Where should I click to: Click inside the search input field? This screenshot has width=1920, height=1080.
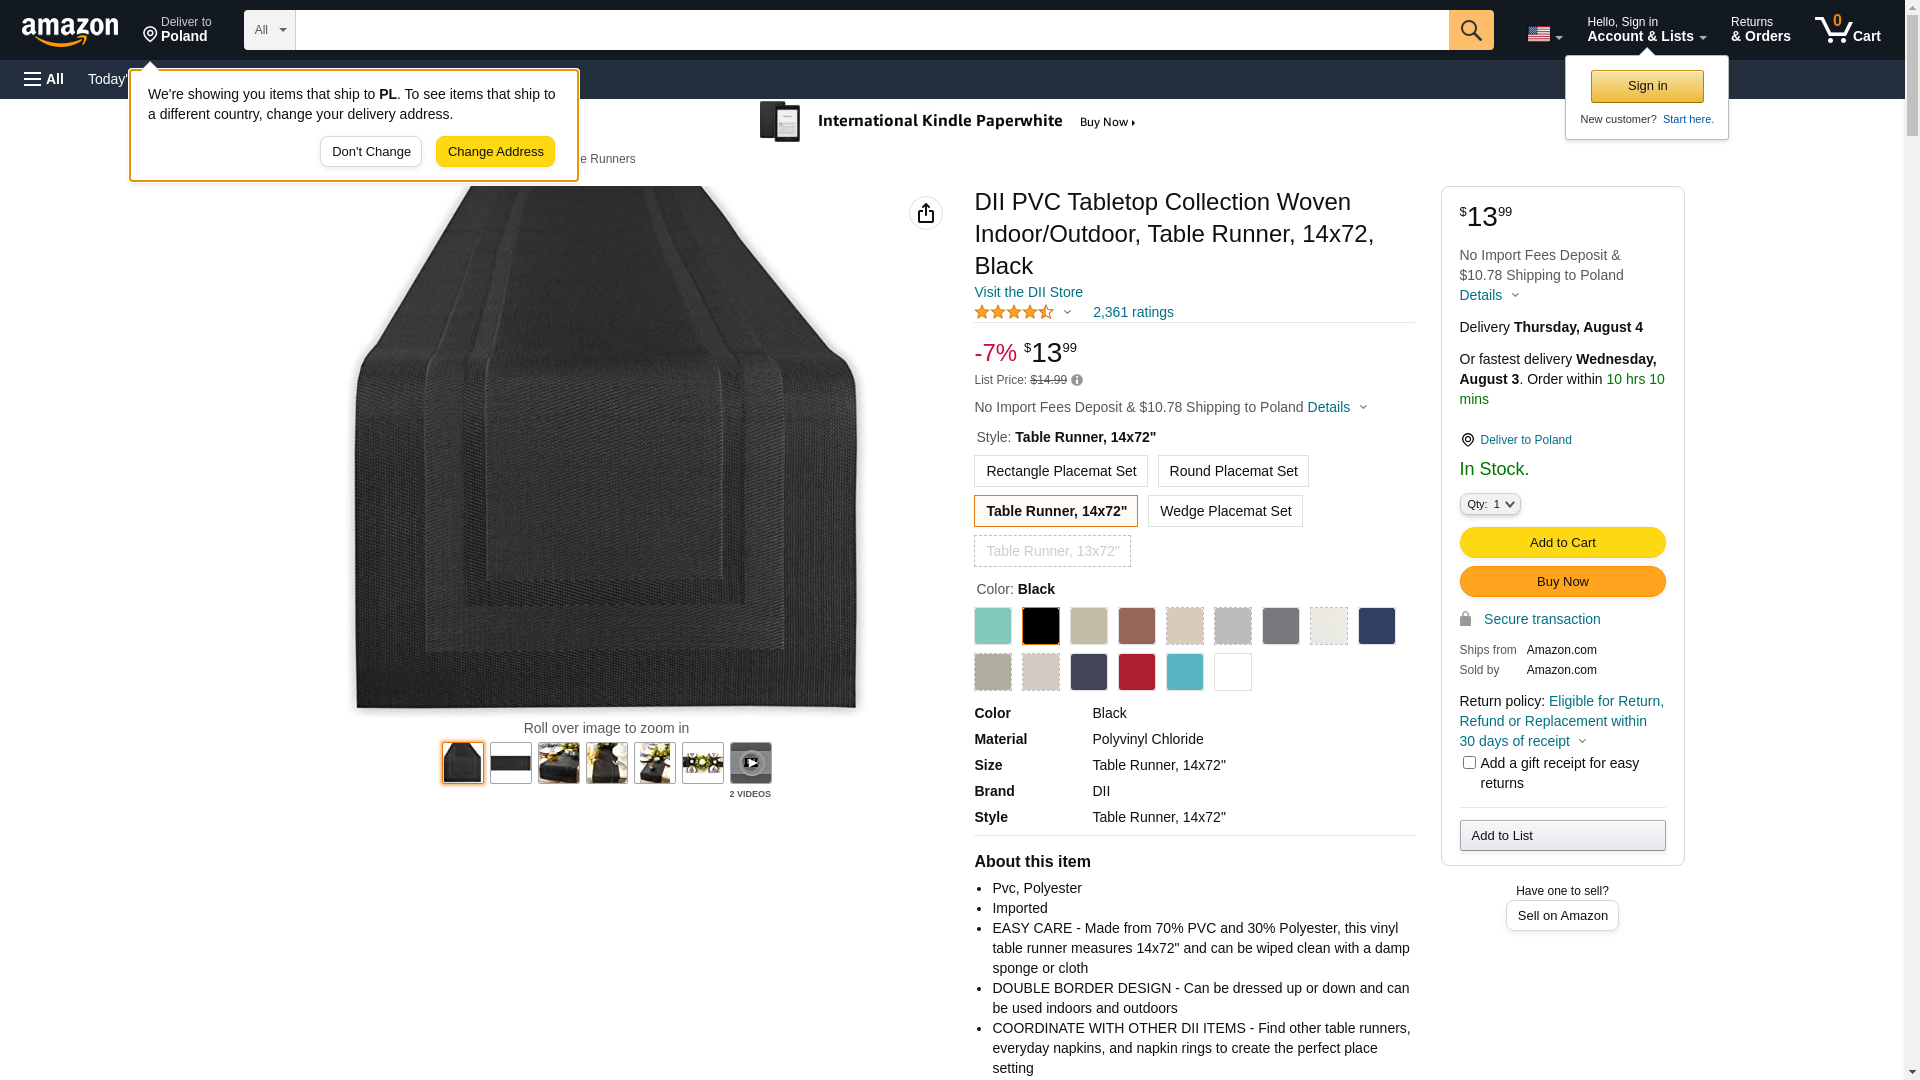point(870,30)
